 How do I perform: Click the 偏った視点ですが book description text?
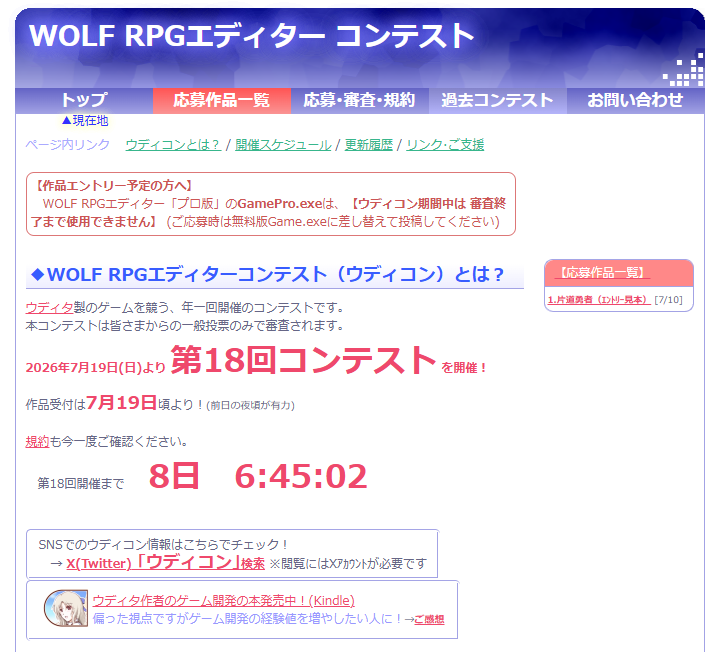click(248, 619)
